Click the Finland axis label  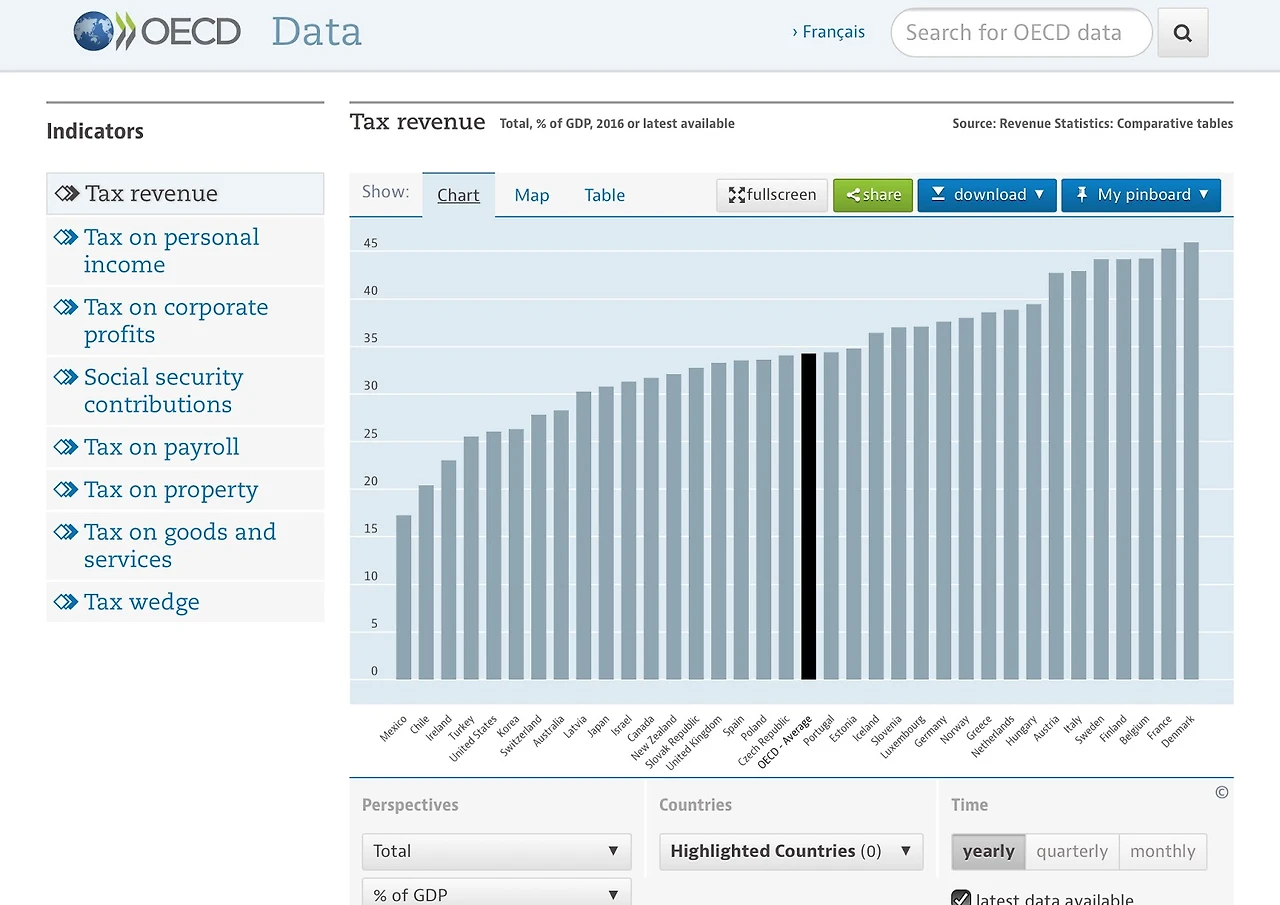(x=1113, y=729)
